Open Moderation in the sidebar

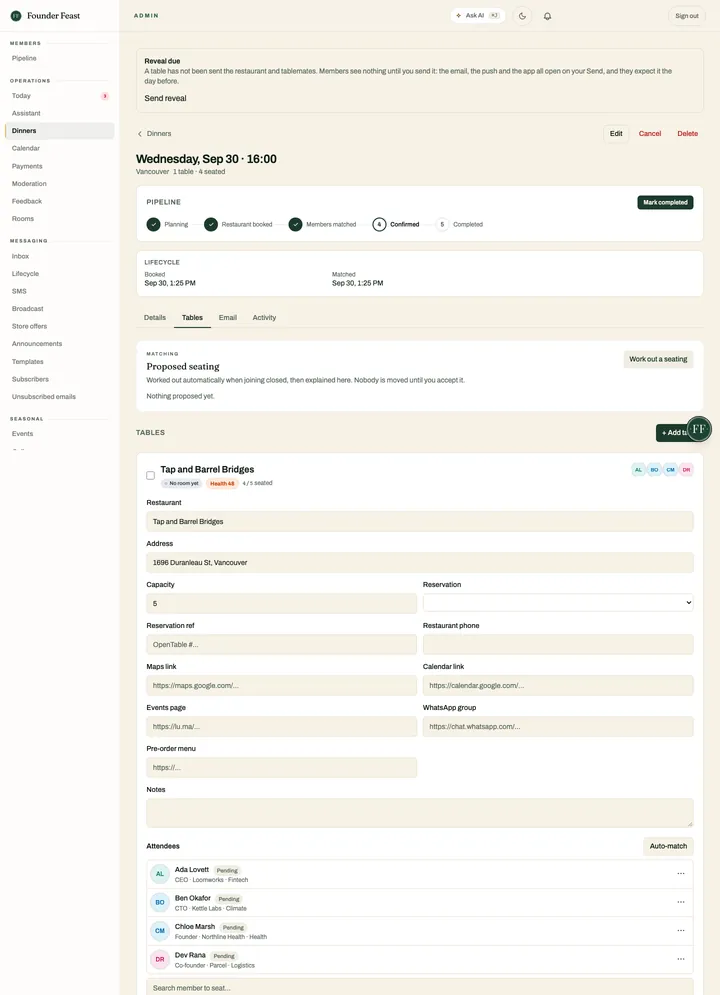59,184
